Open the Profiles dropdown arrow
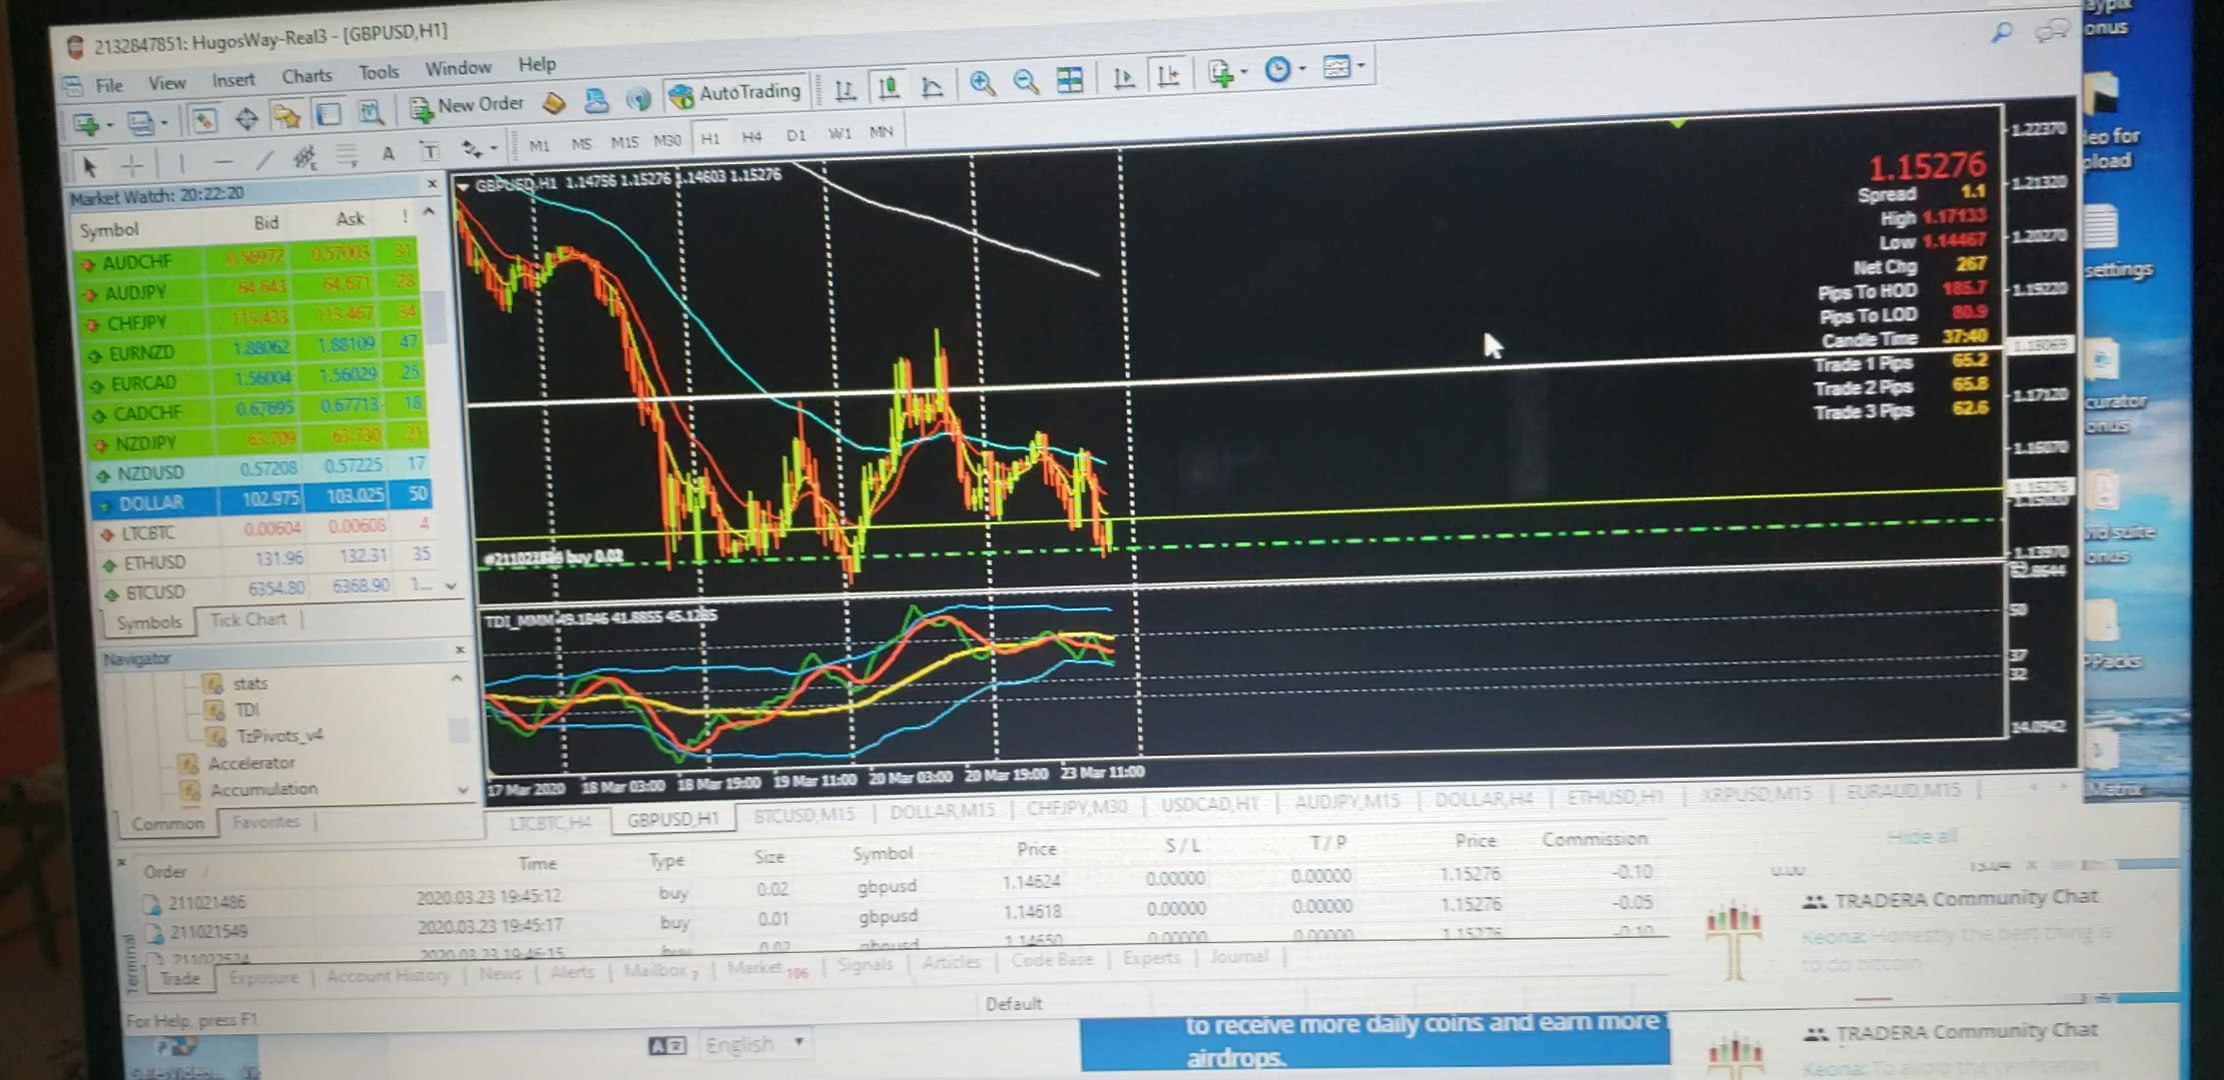Viewport: 2224px width, 1080px height. tap(164, 123)
